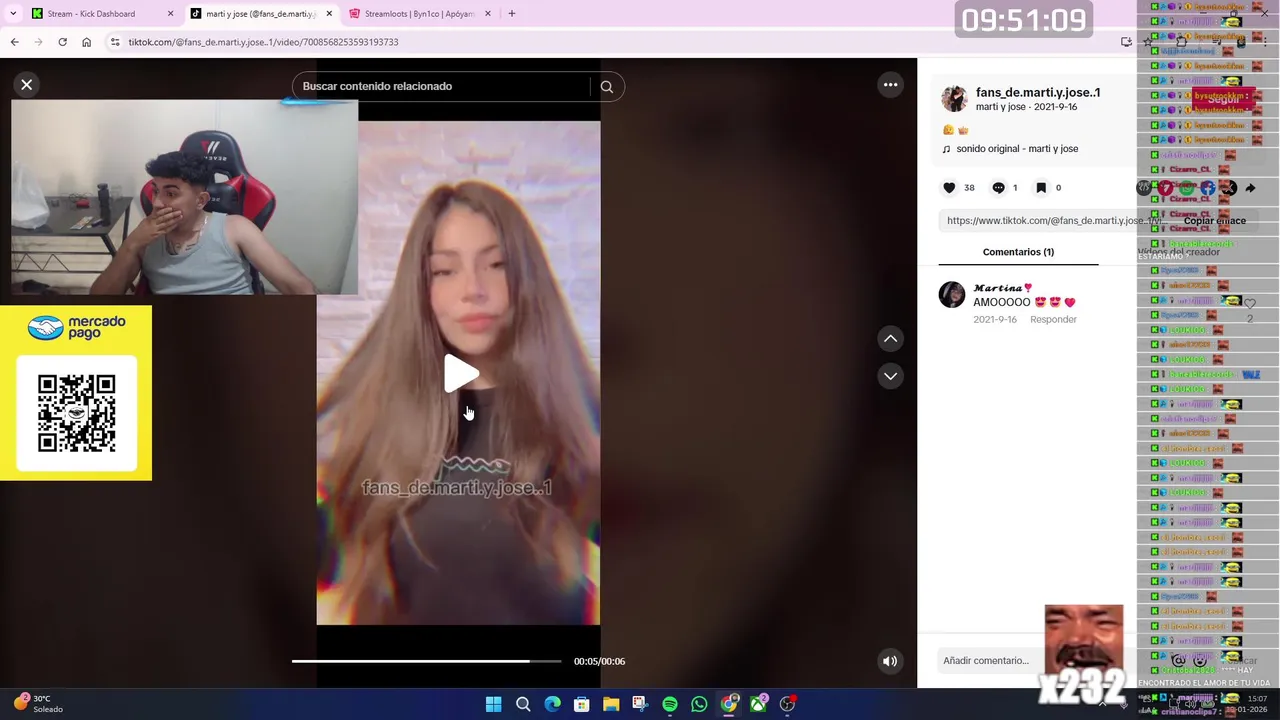
Task: Focus the 'Buscar contenido relacionado' search field
Action: pos(440,86)
